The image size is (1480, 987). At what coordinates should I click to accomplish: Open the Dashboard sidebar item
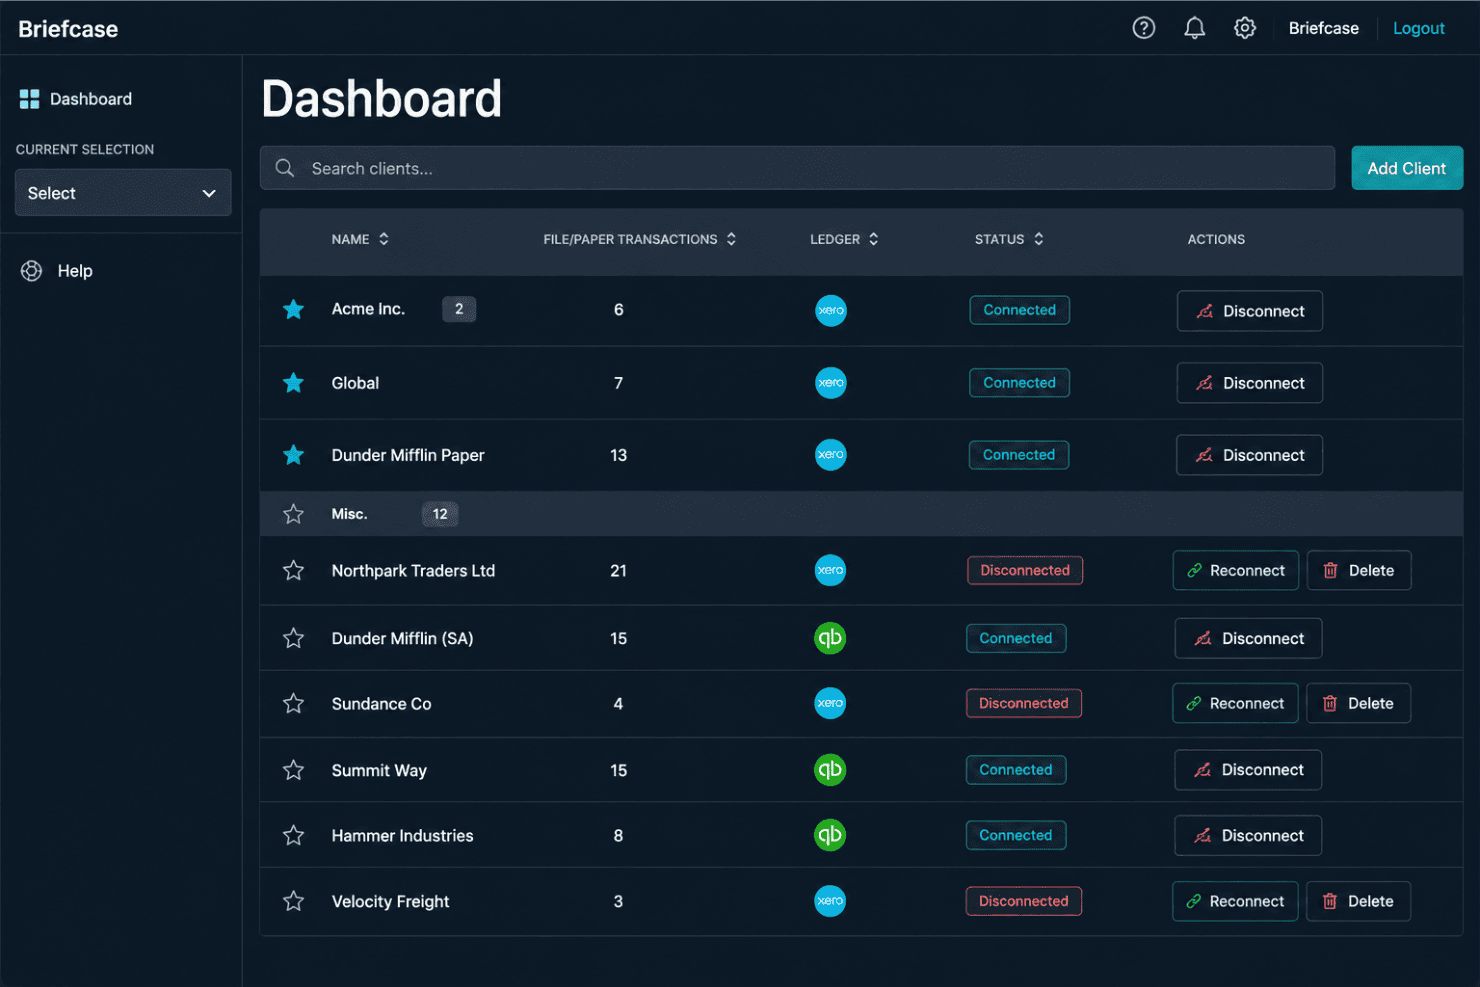click(x=76, y=99)
